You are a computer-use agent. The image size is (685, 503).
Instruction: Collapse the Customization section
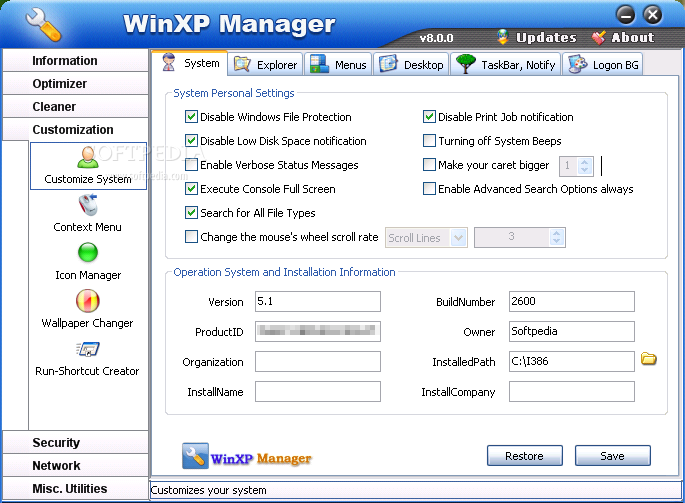coord(75,129)
